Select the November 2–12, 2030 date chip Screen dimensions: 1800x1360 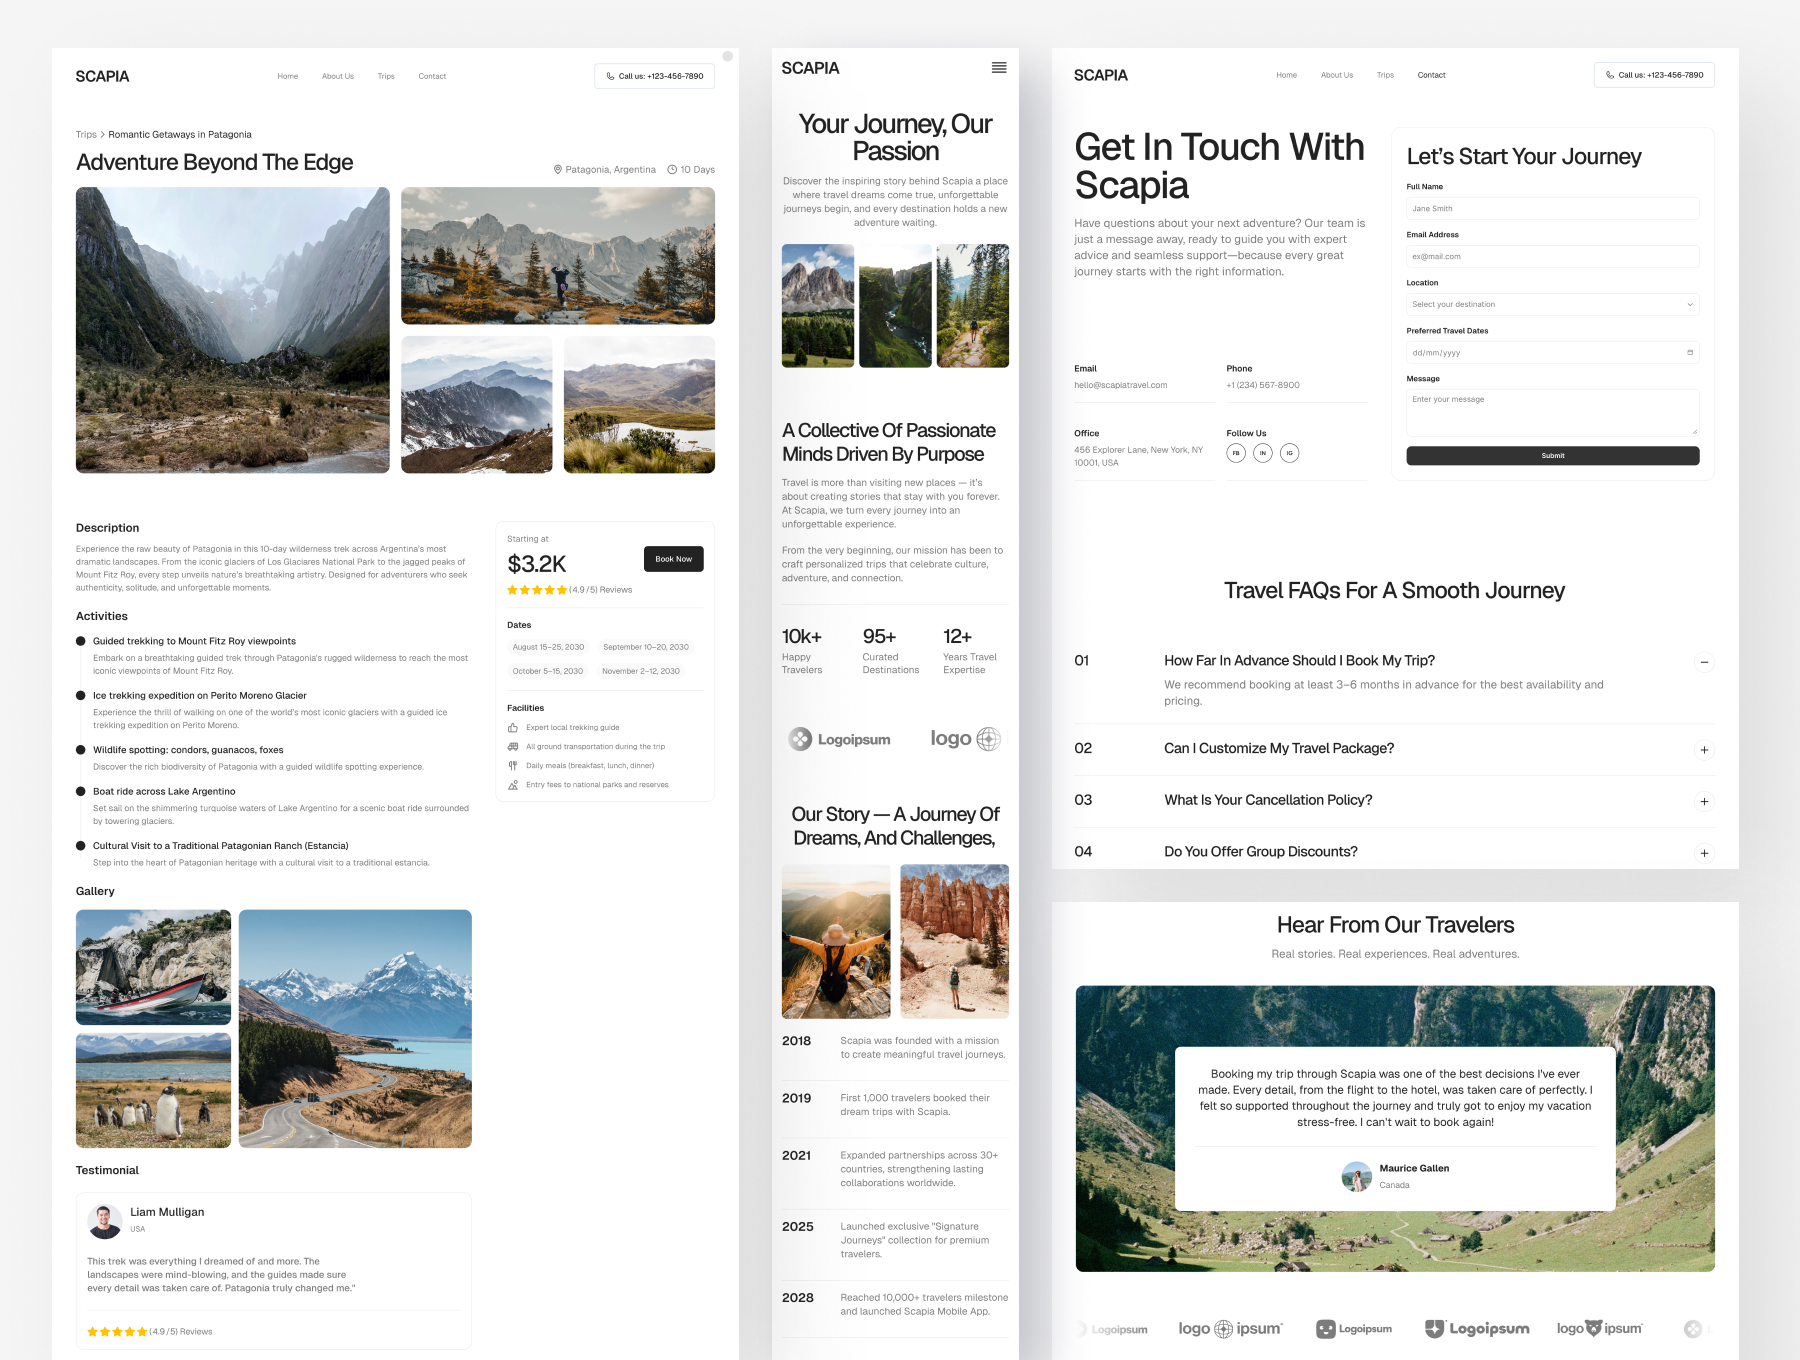[641, 671]
